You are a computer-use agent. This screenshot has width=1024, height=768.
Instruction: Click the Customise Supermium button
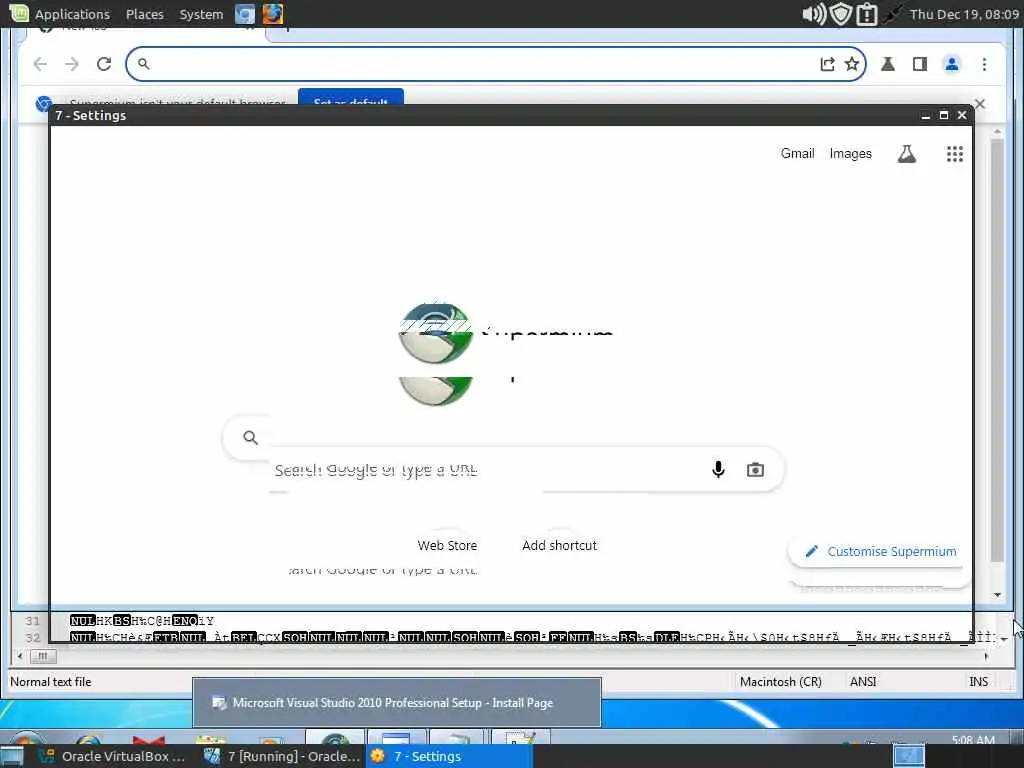[880, 552]
